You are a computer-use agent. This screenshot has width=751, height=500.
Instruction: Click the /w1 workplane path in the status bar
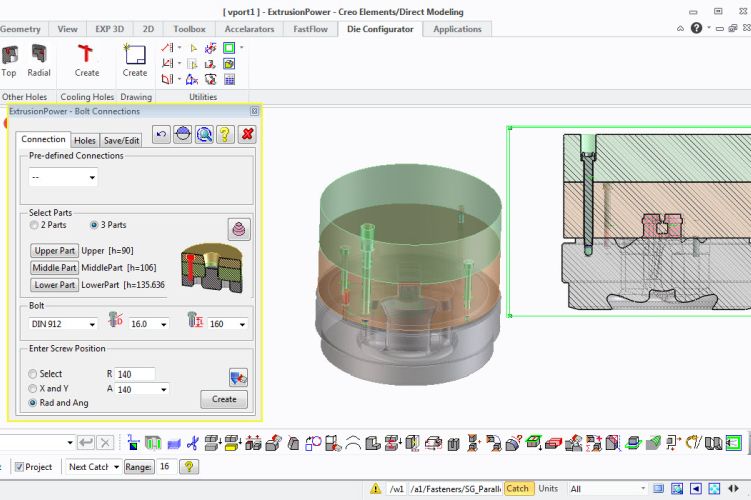tap(397, 489)
